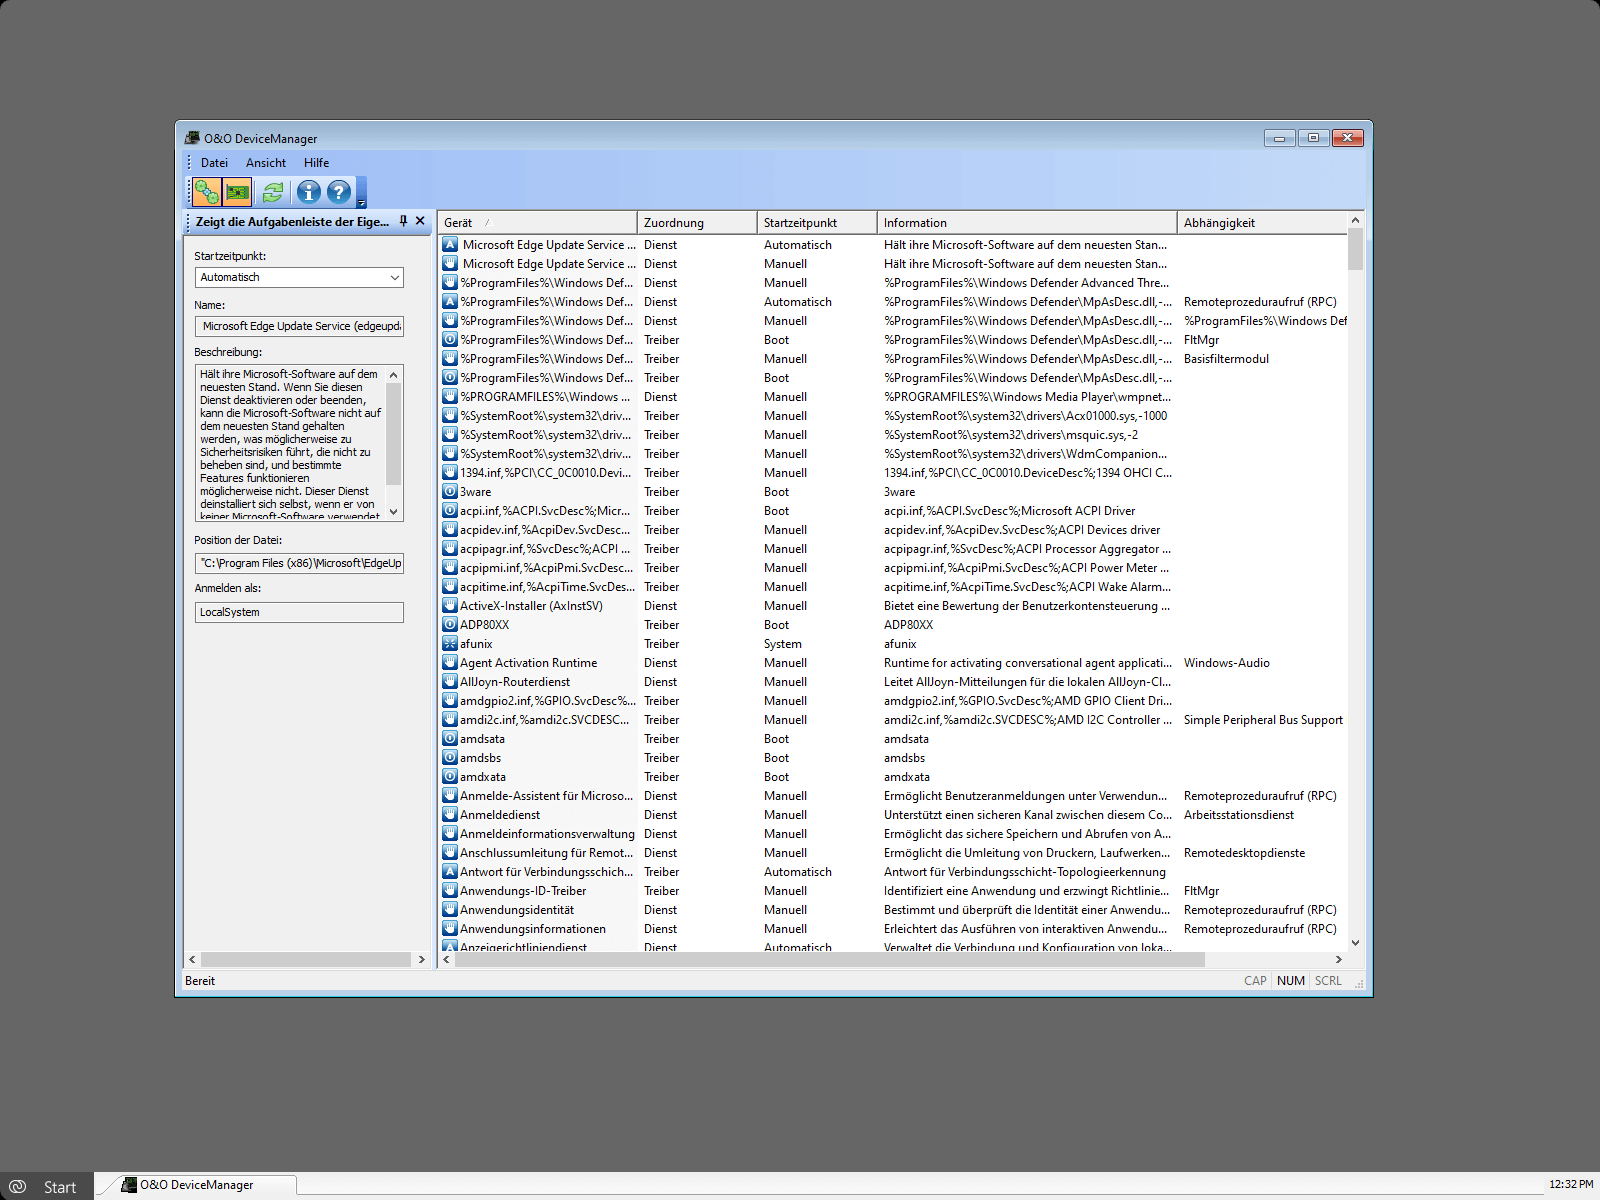1600x1200 pixels.
Task: Click the Remotedesktopdienste dependency cell
Action: [x=1244, y=853]
